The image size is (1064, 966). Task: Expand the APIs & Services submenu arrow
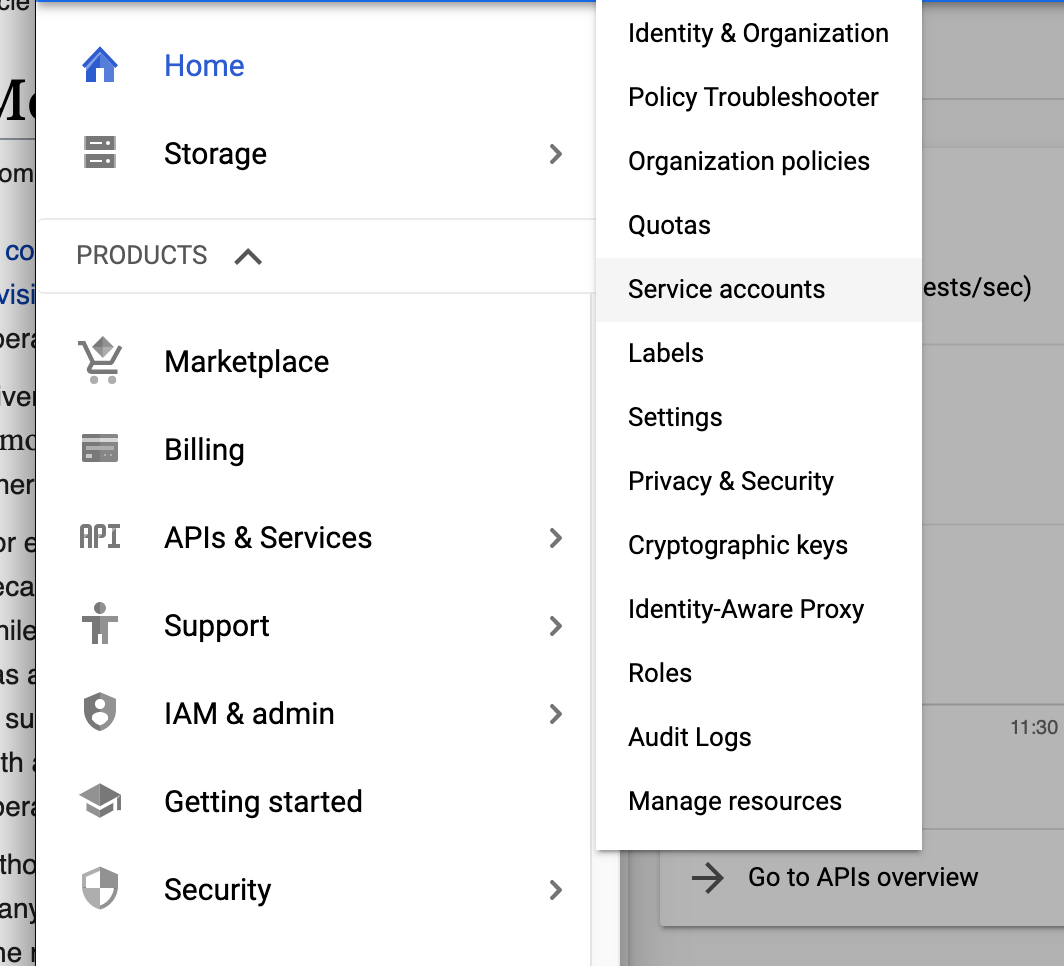[556, 538]
